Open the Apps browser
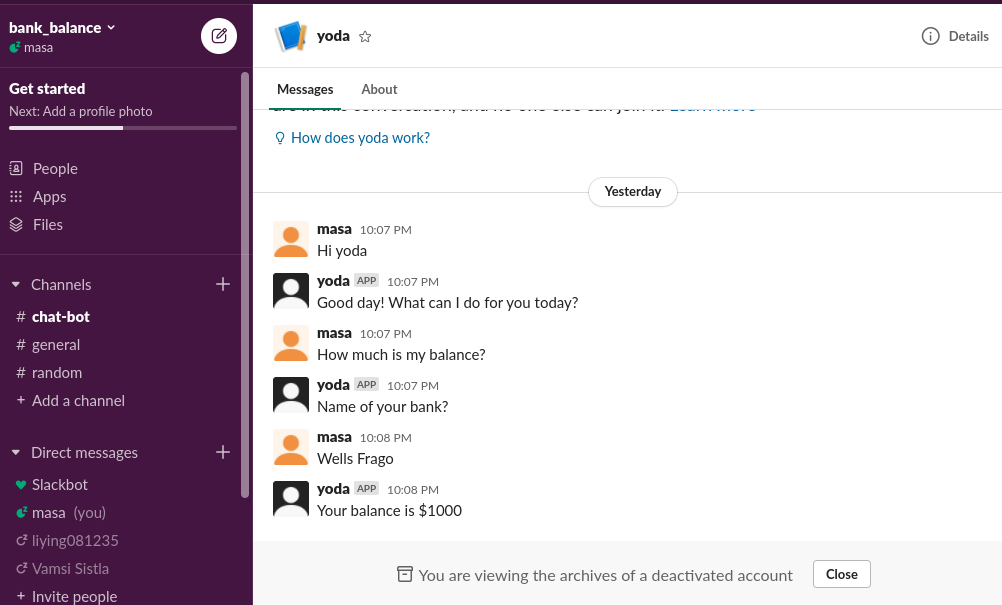 click(49, 197)
